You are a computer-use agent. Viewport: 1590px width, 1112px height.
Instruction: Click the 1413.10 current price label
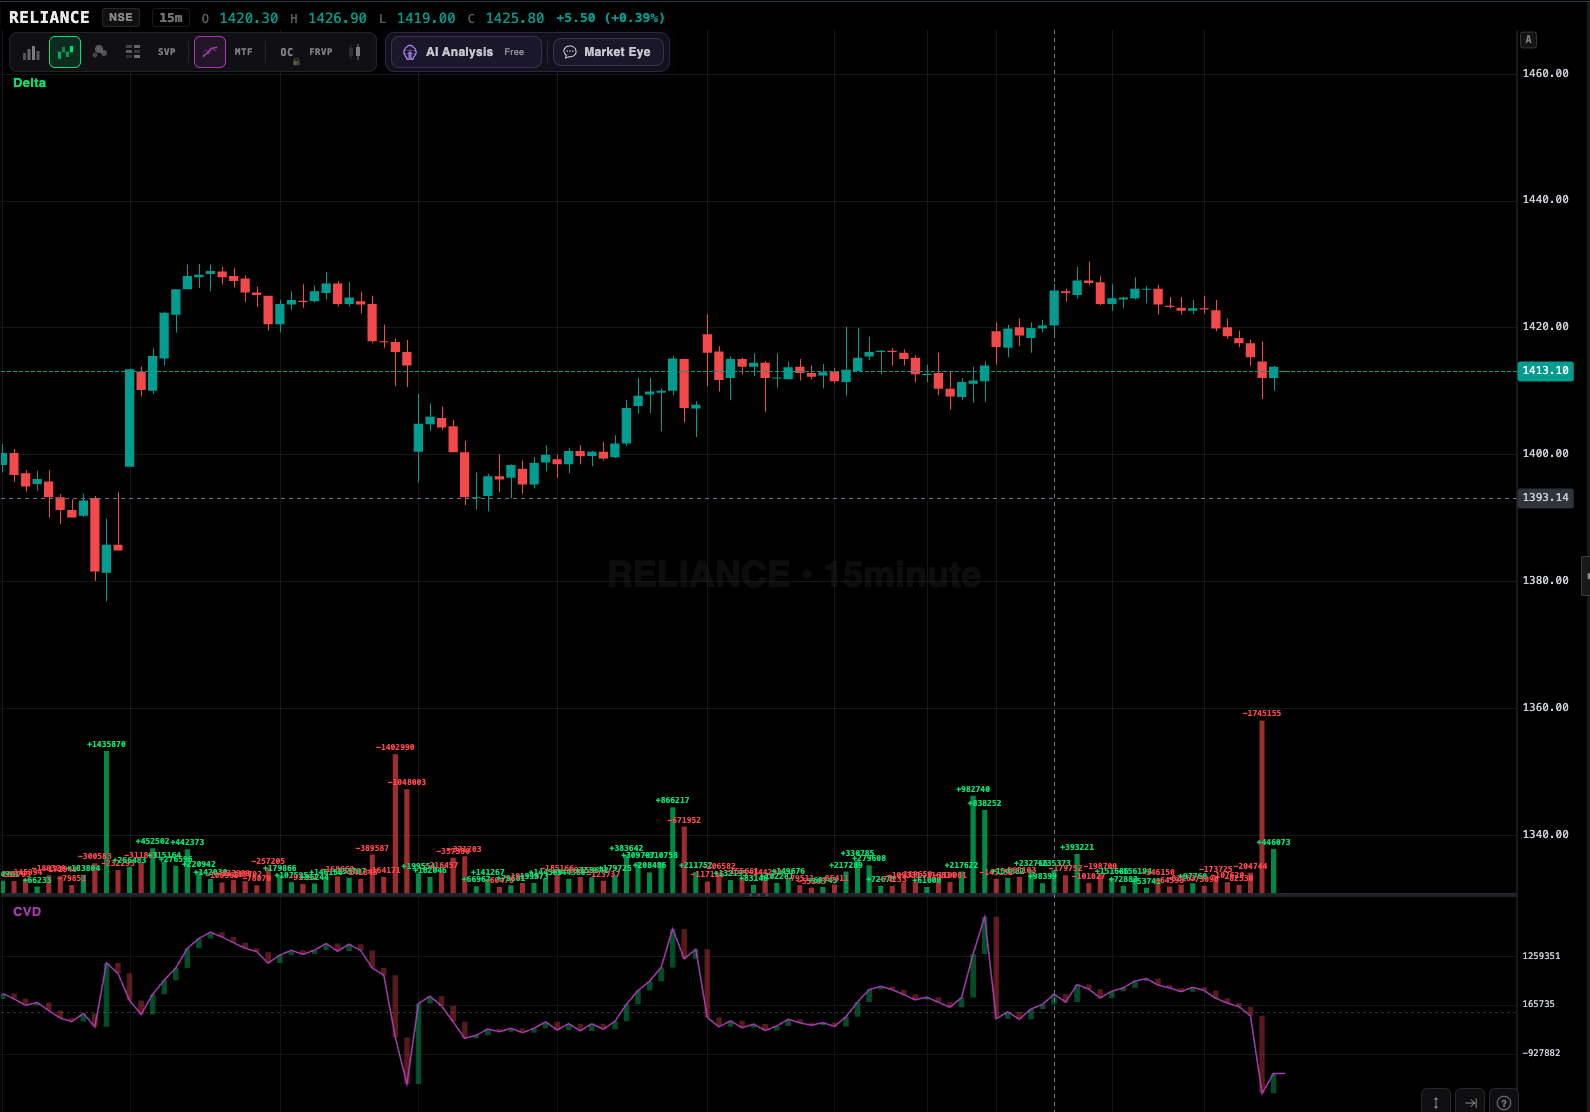click(1545, 371)
